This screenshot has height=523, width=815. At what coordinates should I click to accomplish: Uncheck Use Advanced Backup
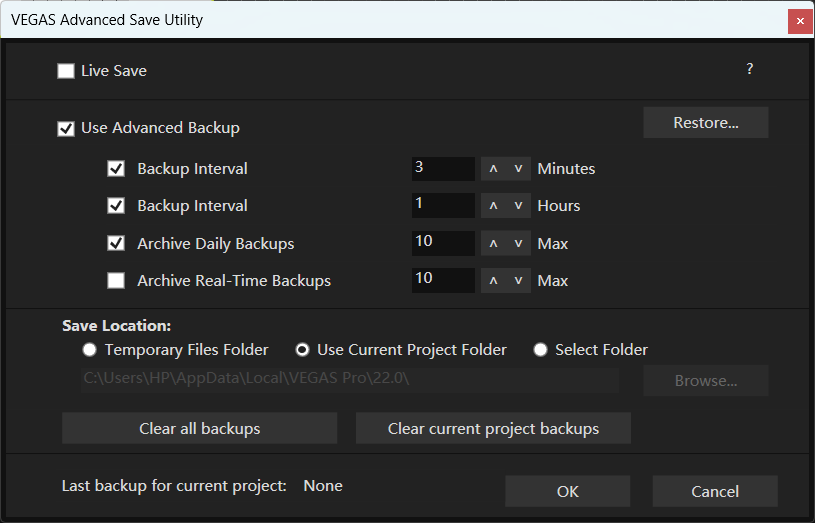66,128
